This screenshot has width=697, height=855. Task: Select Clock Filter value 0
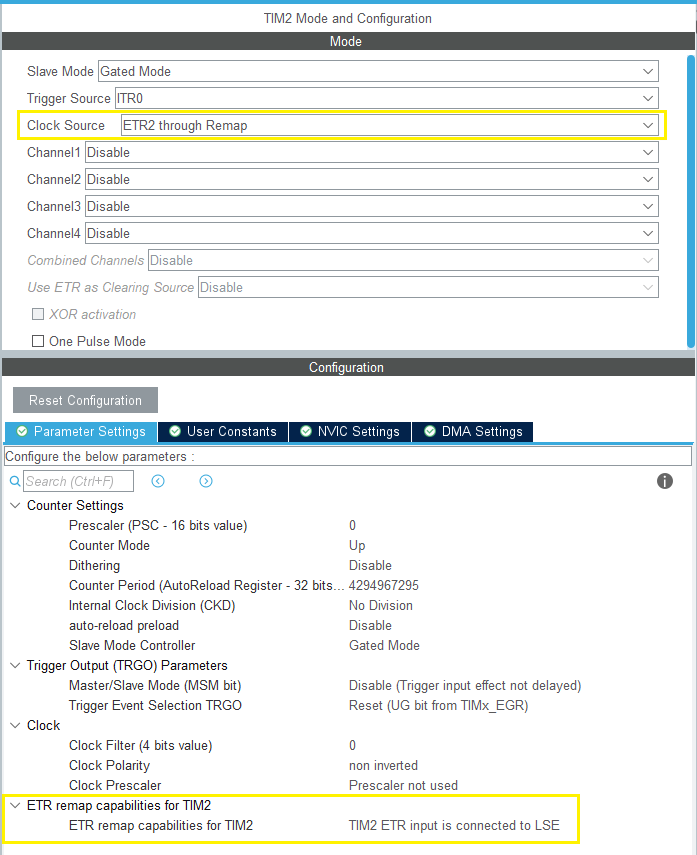tap(352, 745)
